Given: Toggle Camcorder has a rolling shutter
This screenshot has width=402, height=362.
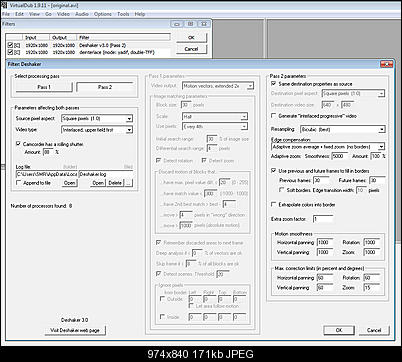Looking at the screenshot, I should click(18, 144).
